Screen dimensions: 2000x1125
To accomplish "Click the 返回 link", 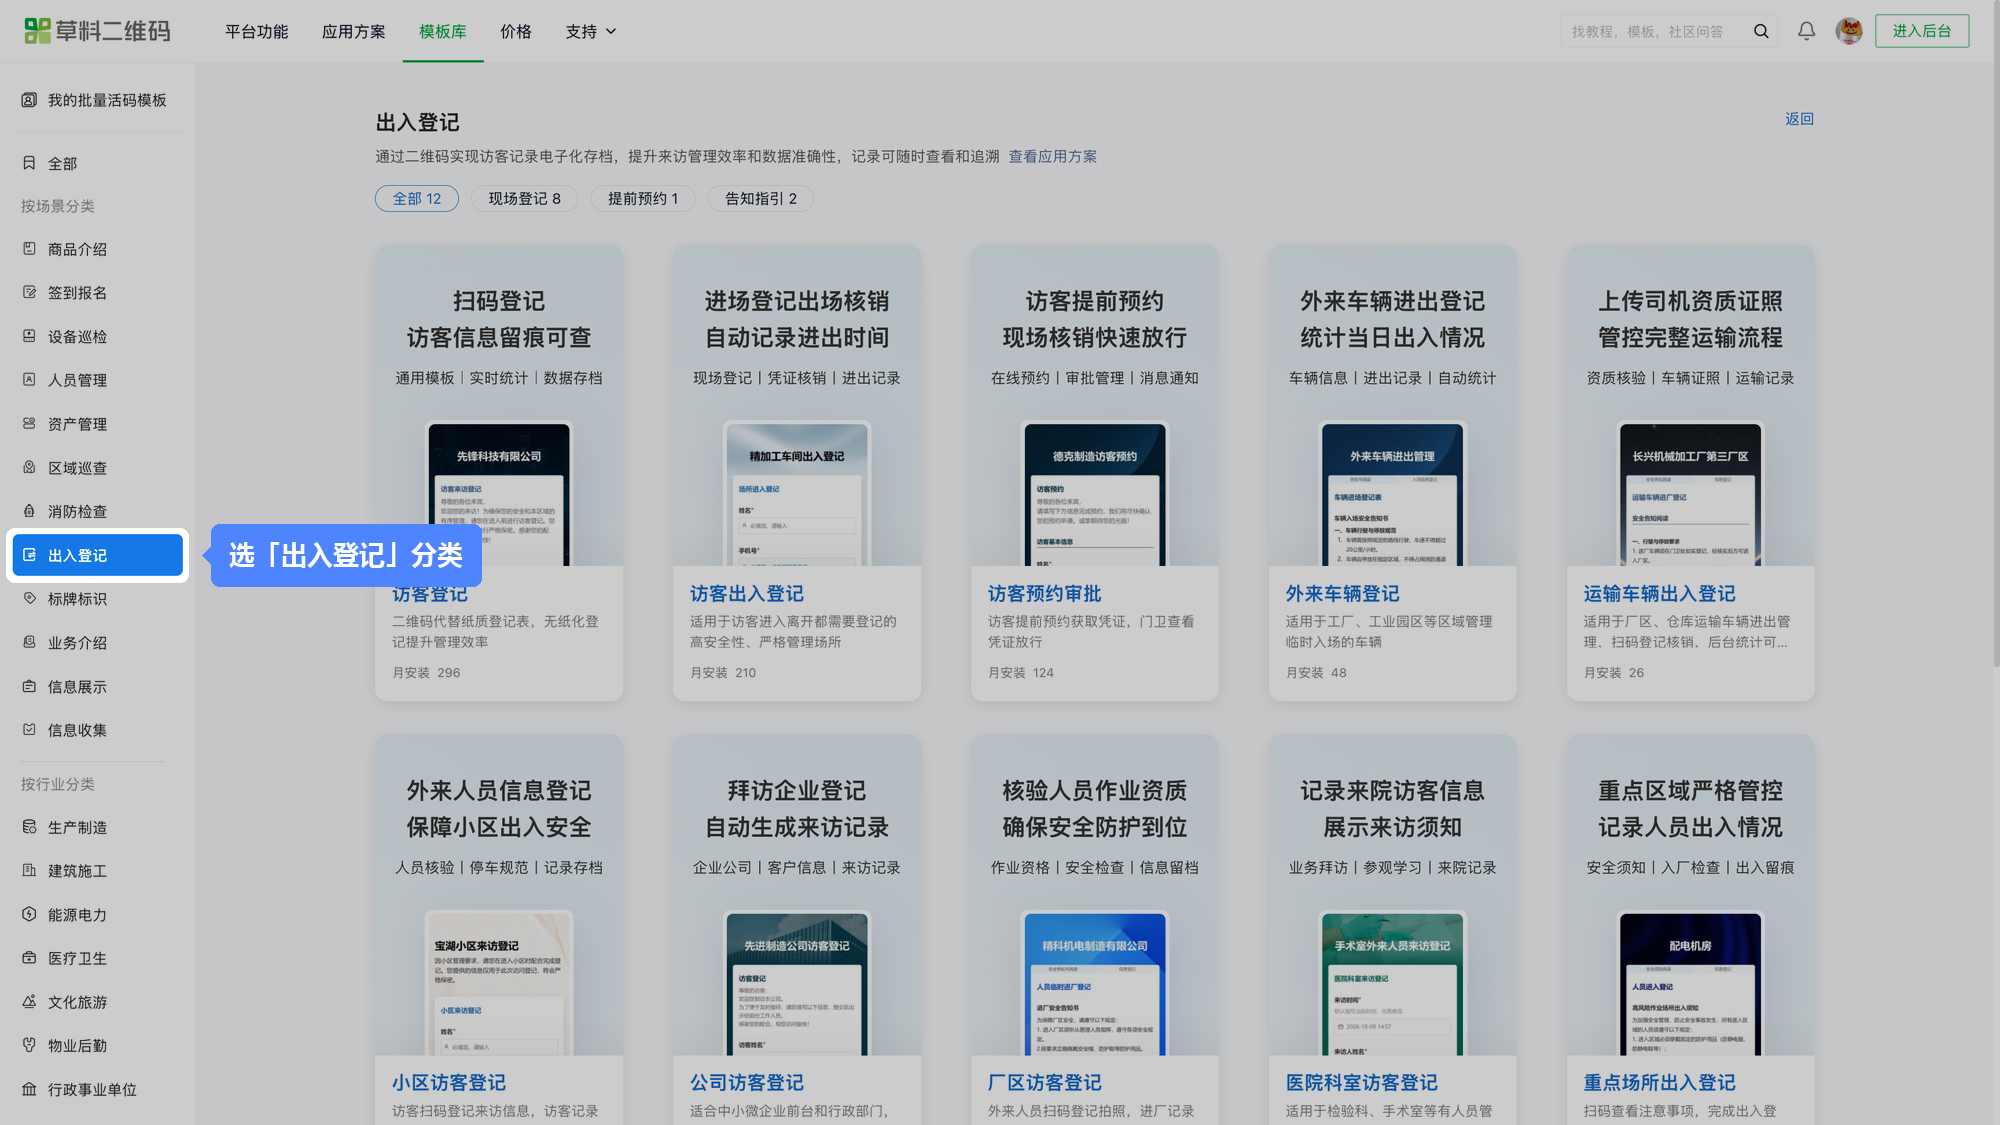I will point(1799,118).
